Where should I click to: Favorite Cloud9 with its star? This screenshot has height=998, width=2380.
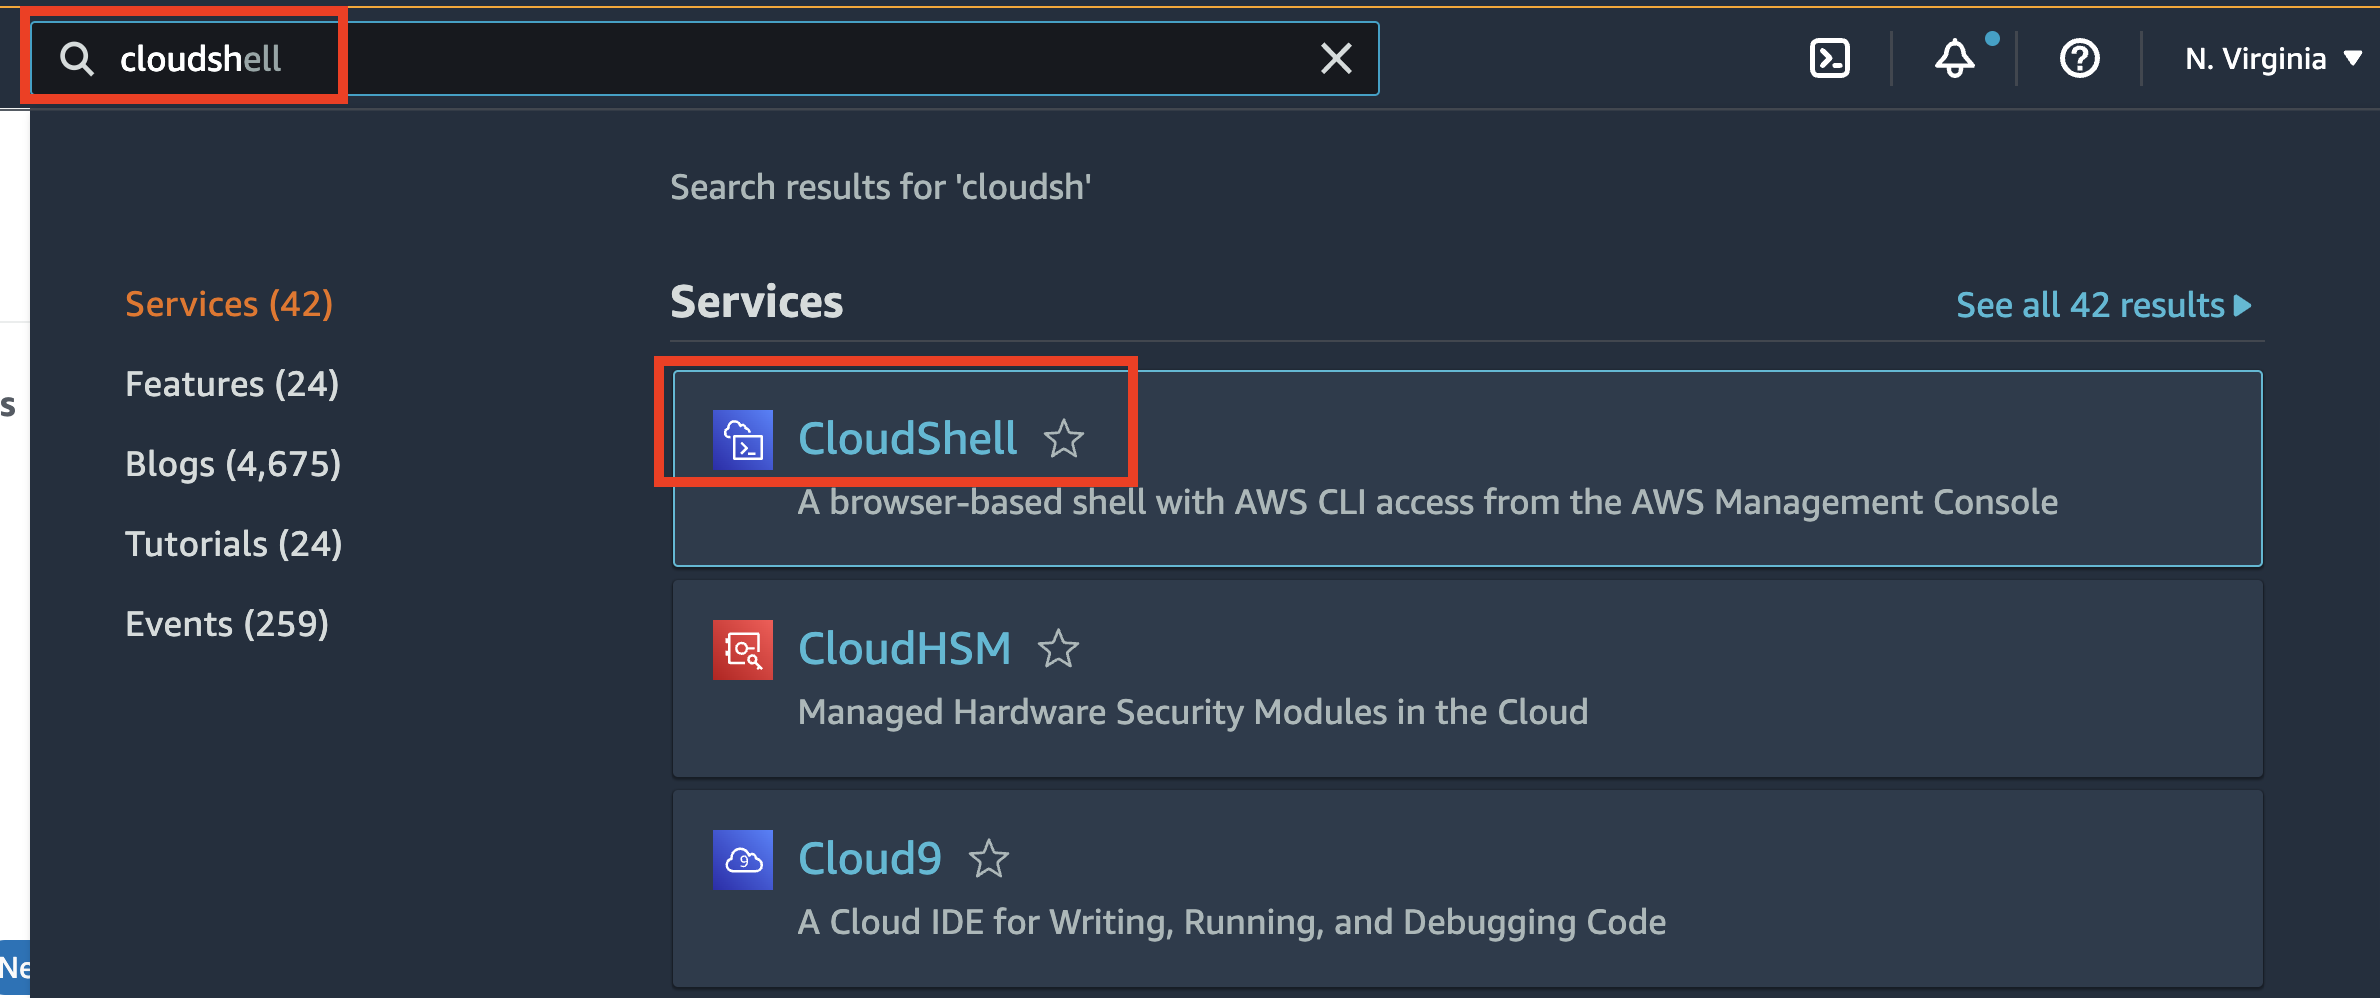click(x=989, y=858)
